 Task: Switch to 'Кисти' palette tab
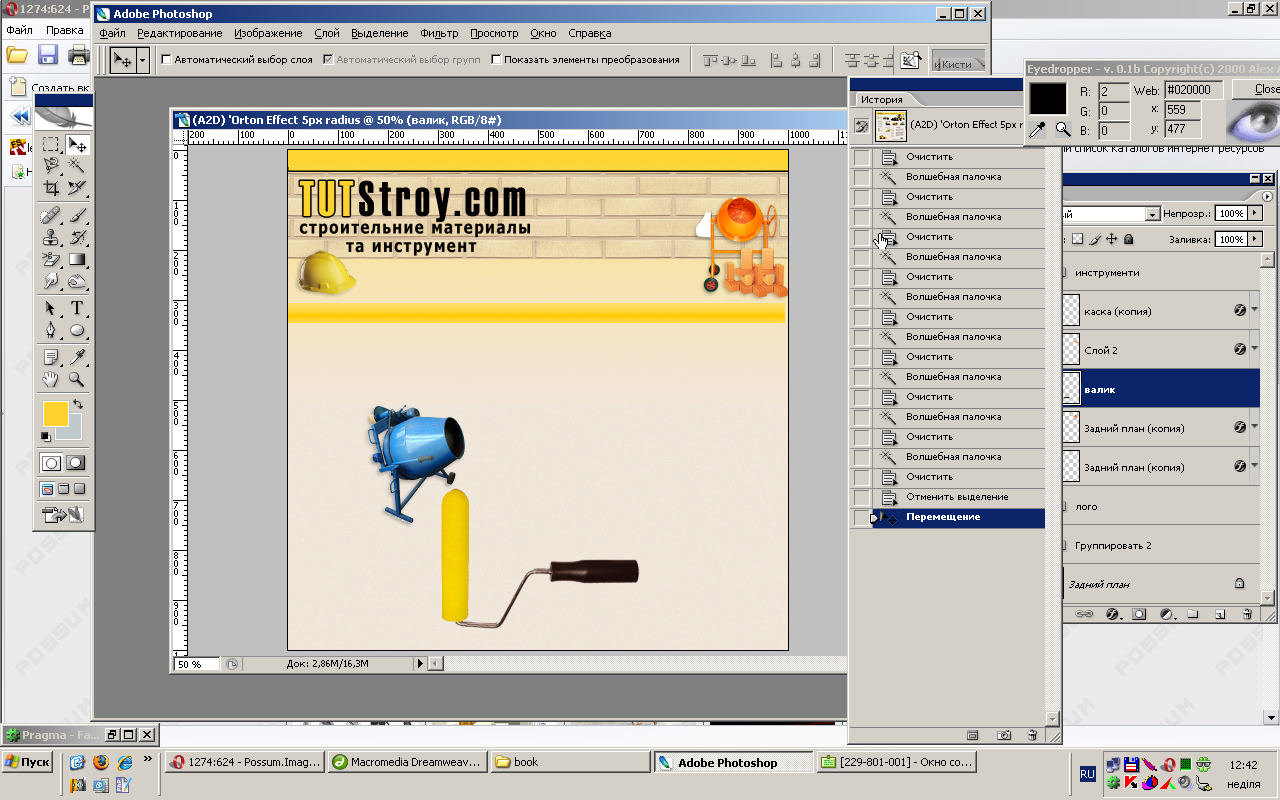click(956, 64)
